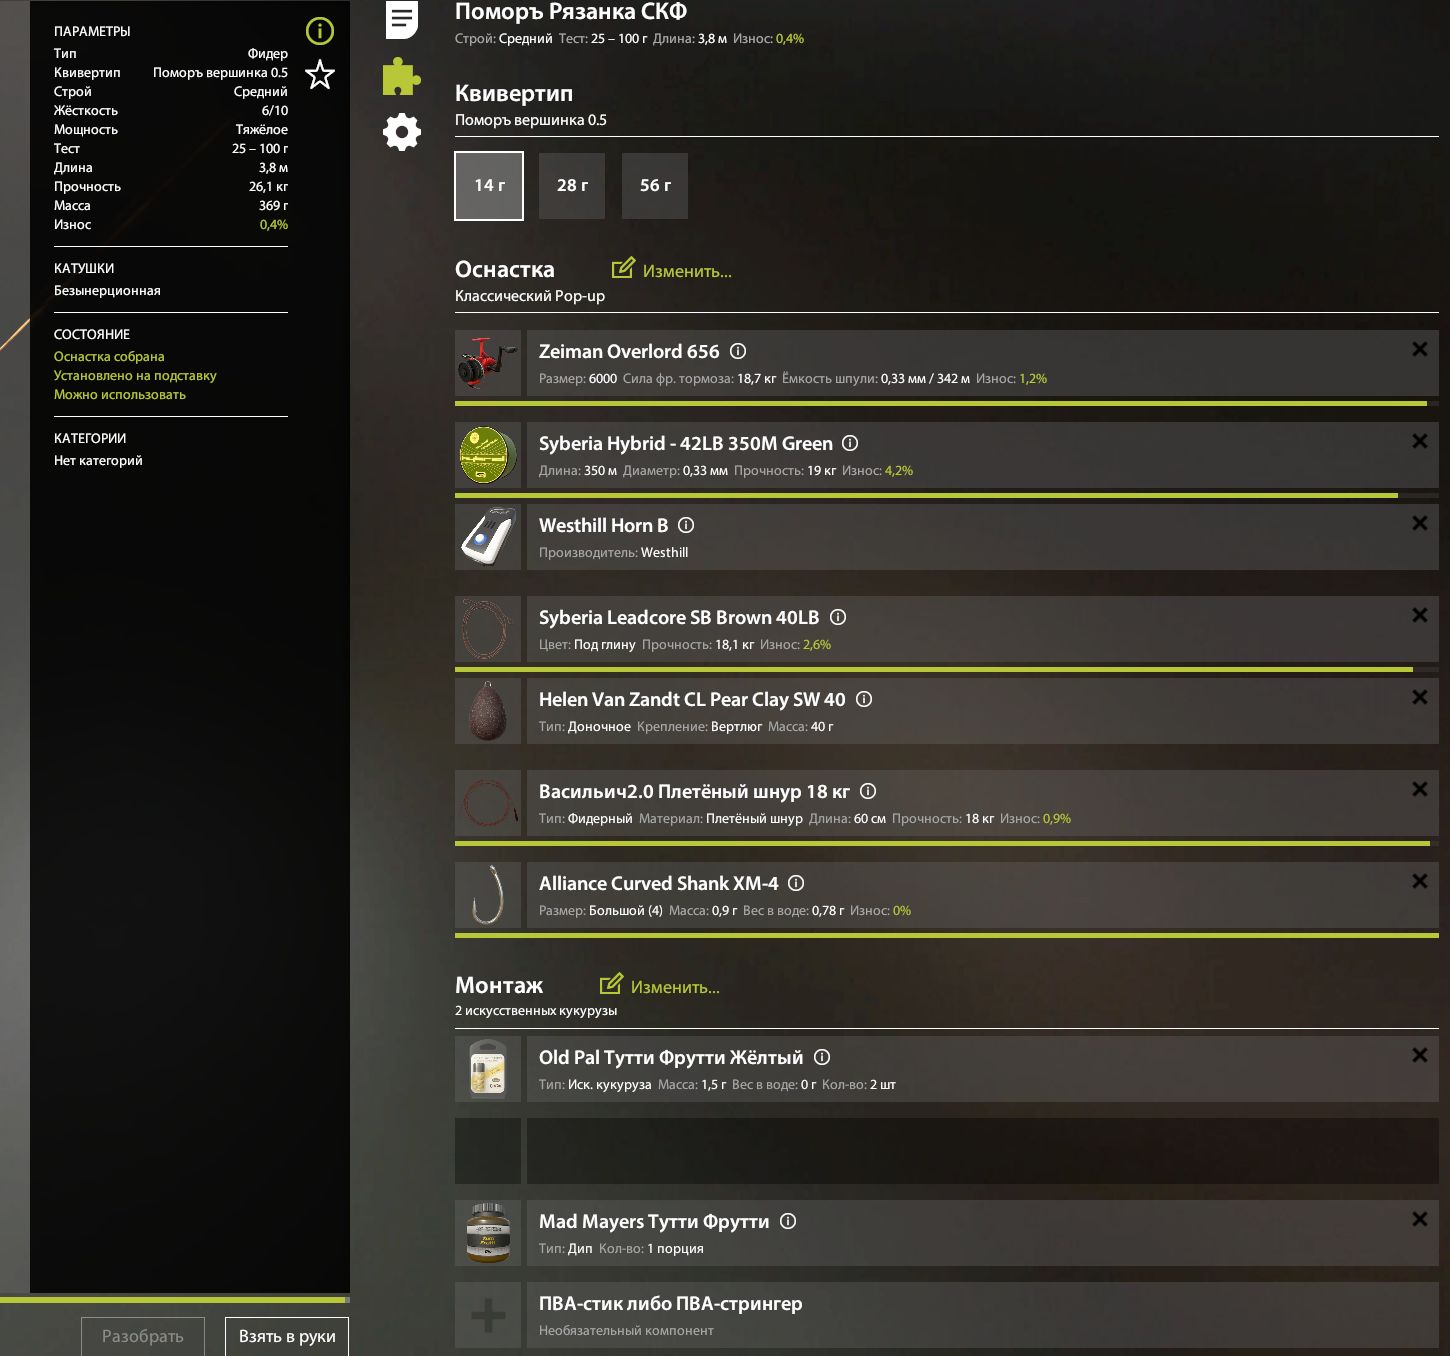
Task: Click the Поморъ Рязанка СКФ rod title
Action: pos(571,12)
